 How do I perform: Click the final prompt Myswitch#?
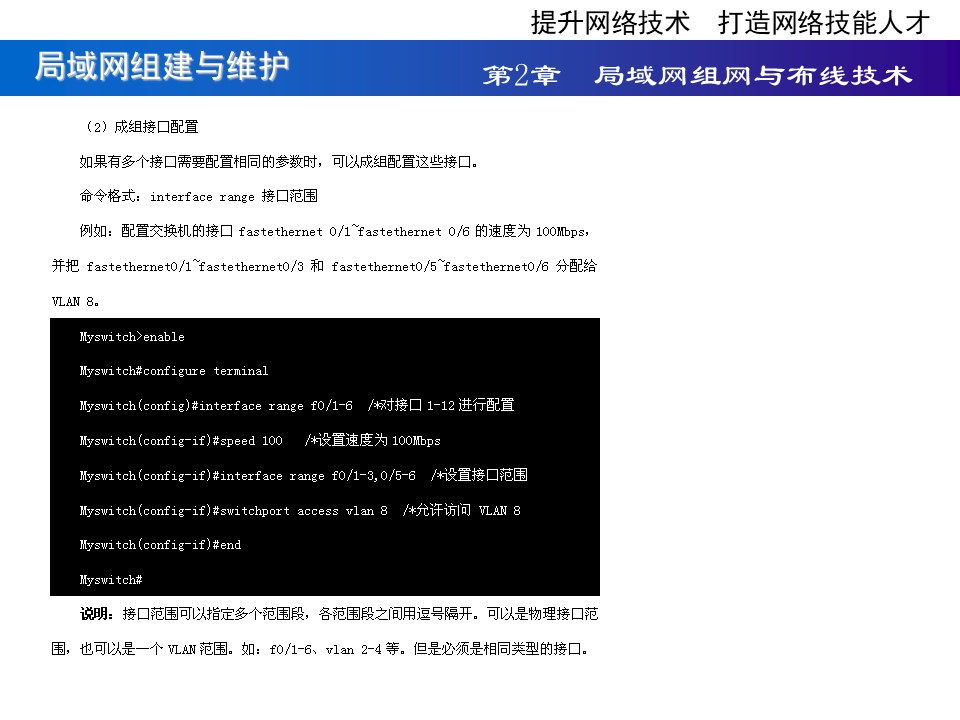pyautogui.click(x=111, y=580)
